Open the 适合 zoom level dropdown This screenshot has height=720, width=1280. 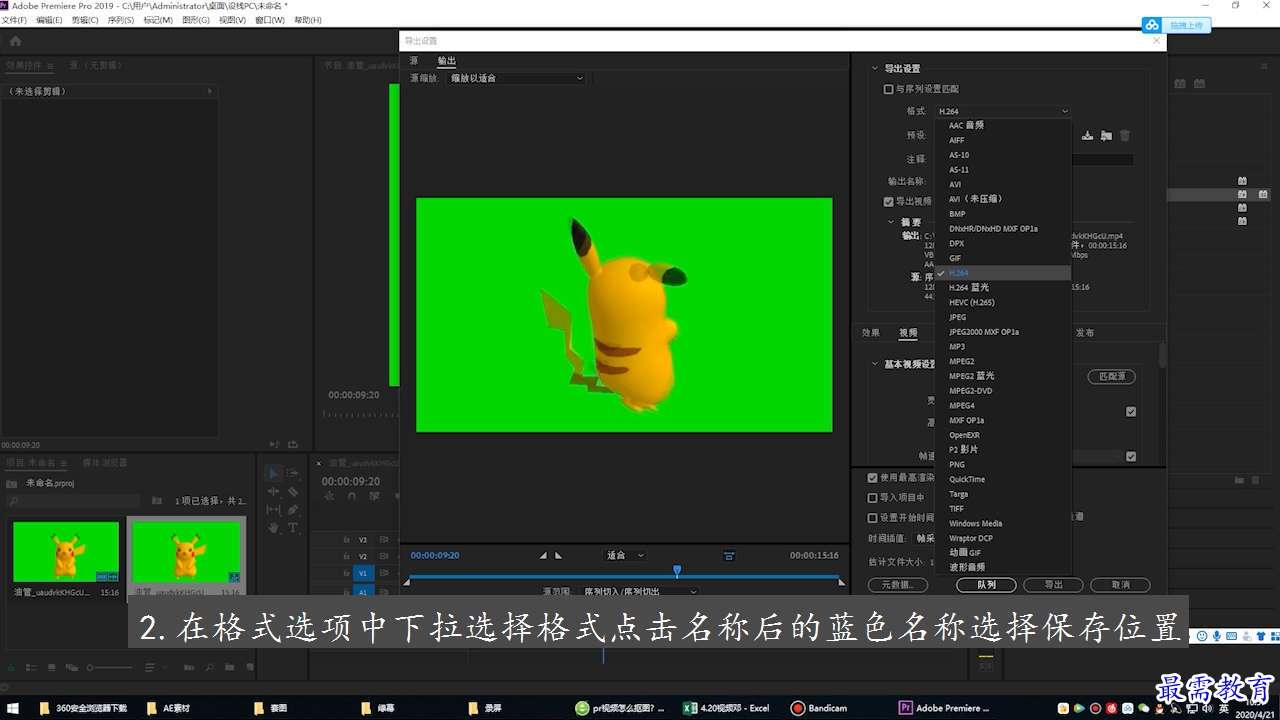[625, 555]
